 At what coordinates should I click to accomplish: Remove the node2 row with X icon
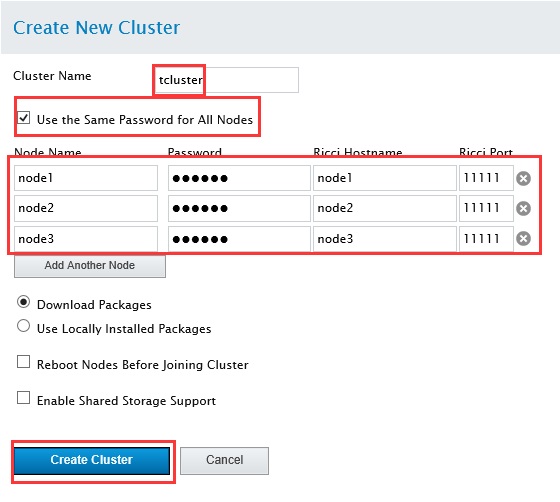pos(523,208)
